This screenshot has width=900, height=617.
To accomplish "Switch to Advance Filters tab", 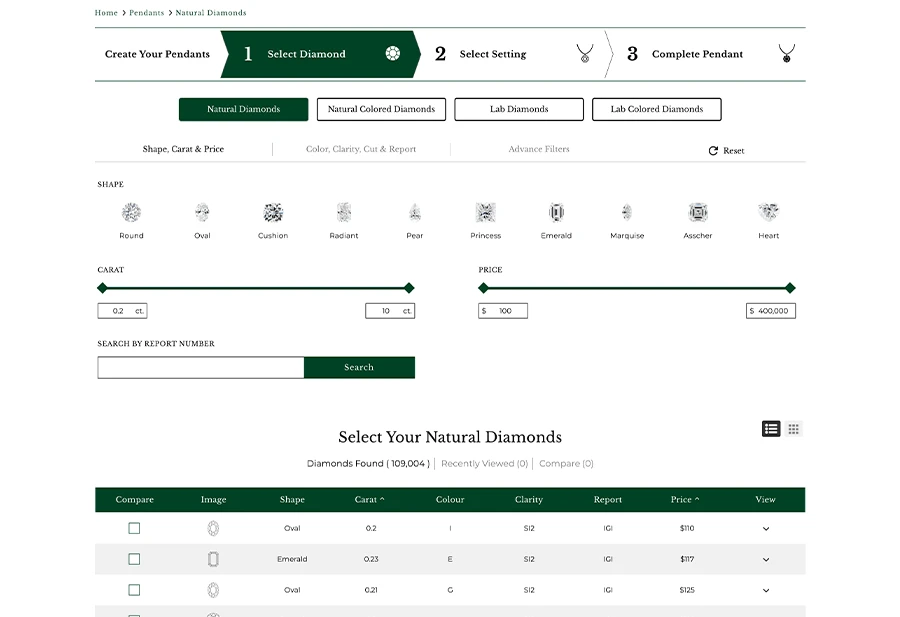I will coord(539,149).
